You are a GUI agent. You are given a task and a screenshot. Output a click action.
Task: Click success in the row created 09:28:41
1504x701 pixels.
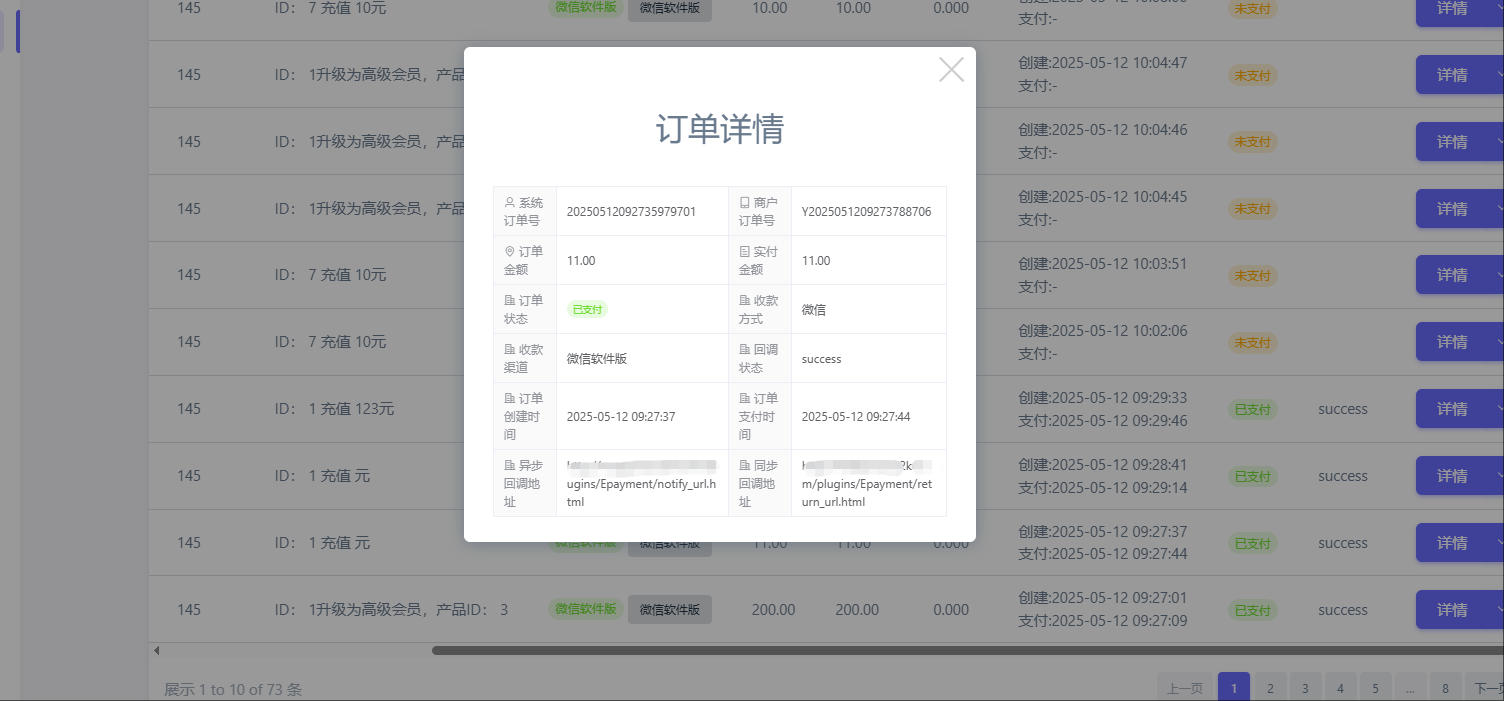click(1342, 476)
